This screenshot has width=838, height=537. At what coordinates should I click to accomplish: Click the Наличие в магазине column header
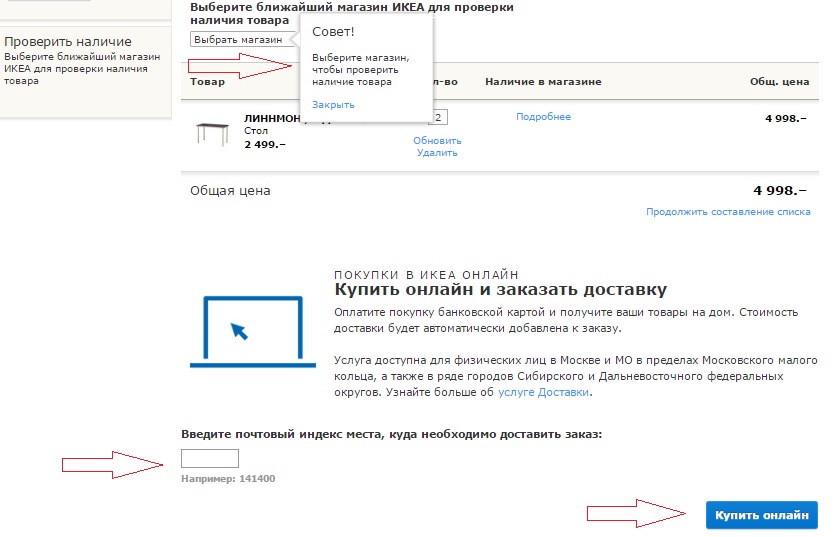pyautogui.click(x=543, y=82)
